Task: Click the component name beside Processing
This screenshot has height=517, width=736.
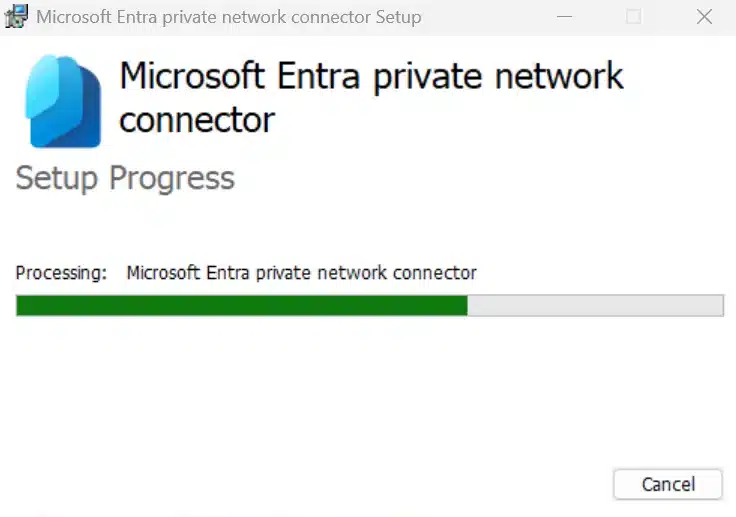Action: 301,273
